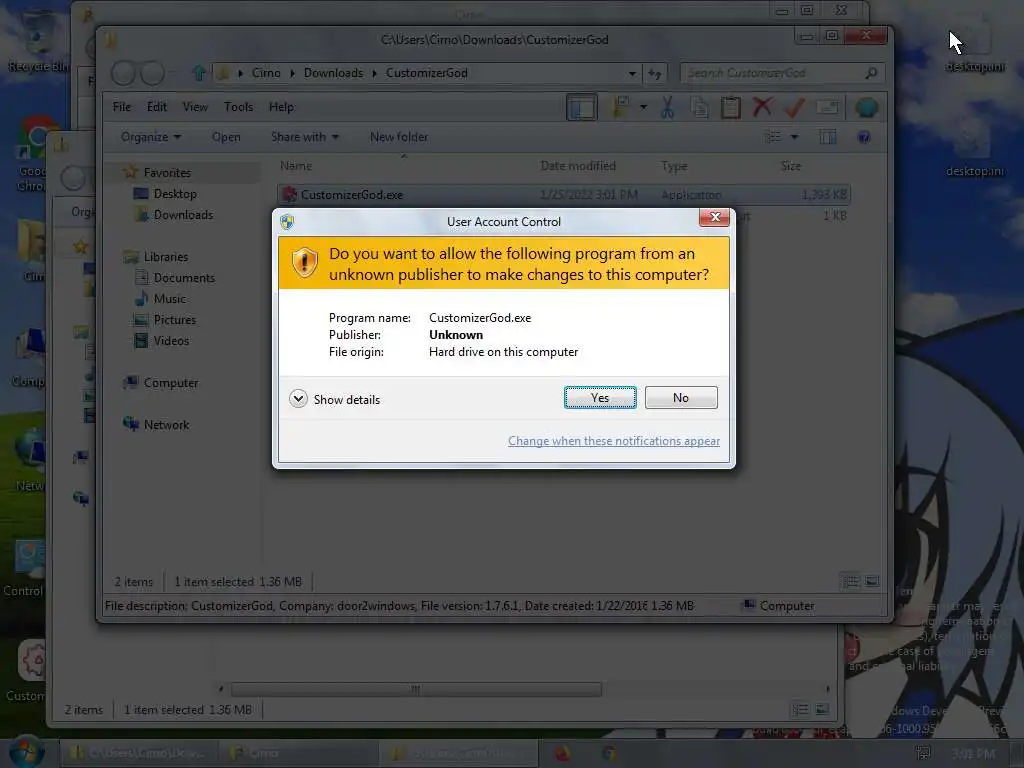Open the Organize dropdown

(151, 136)
